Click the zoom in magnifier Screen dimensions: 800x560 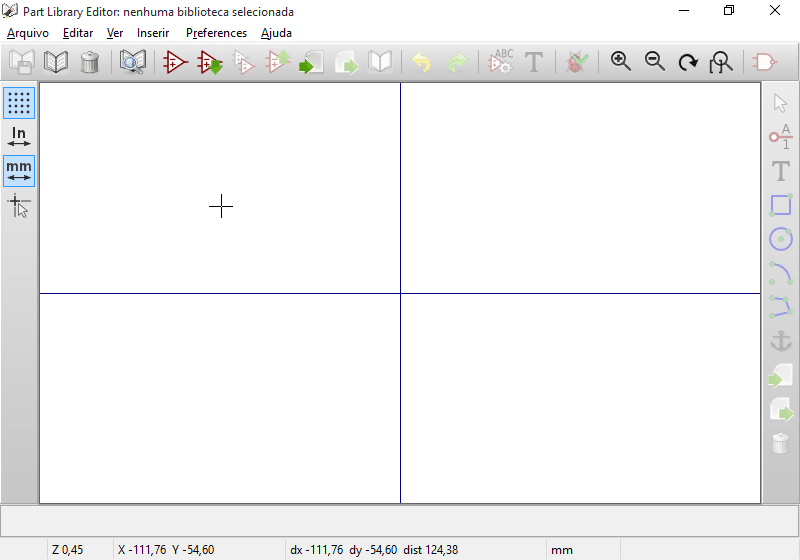click(621, 62)
